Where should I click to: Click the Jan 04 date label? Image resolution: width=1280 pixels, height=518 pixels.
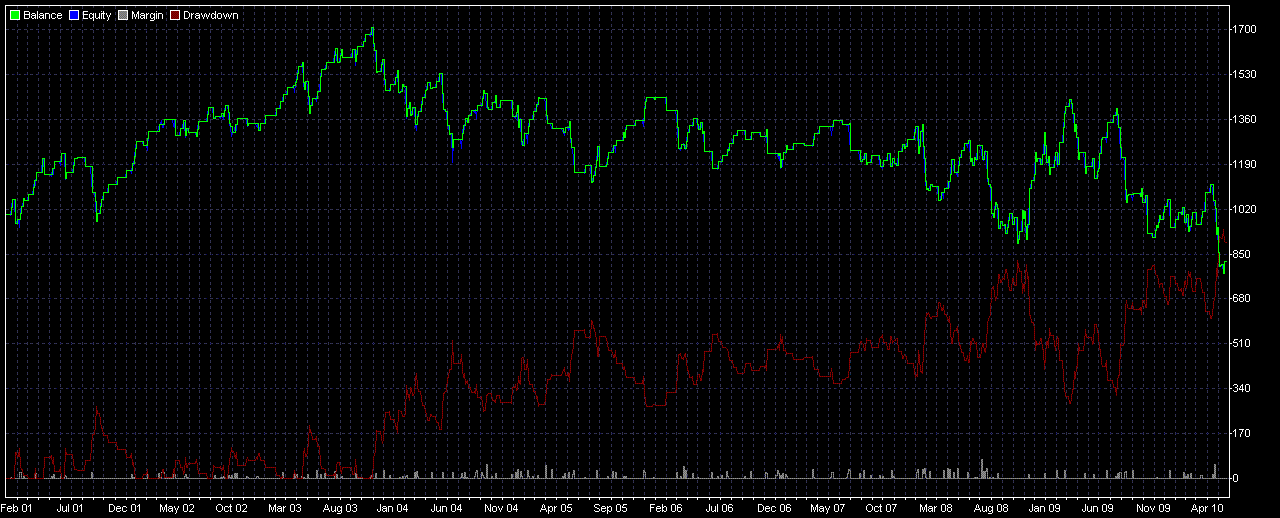click(x=394, y=508)
